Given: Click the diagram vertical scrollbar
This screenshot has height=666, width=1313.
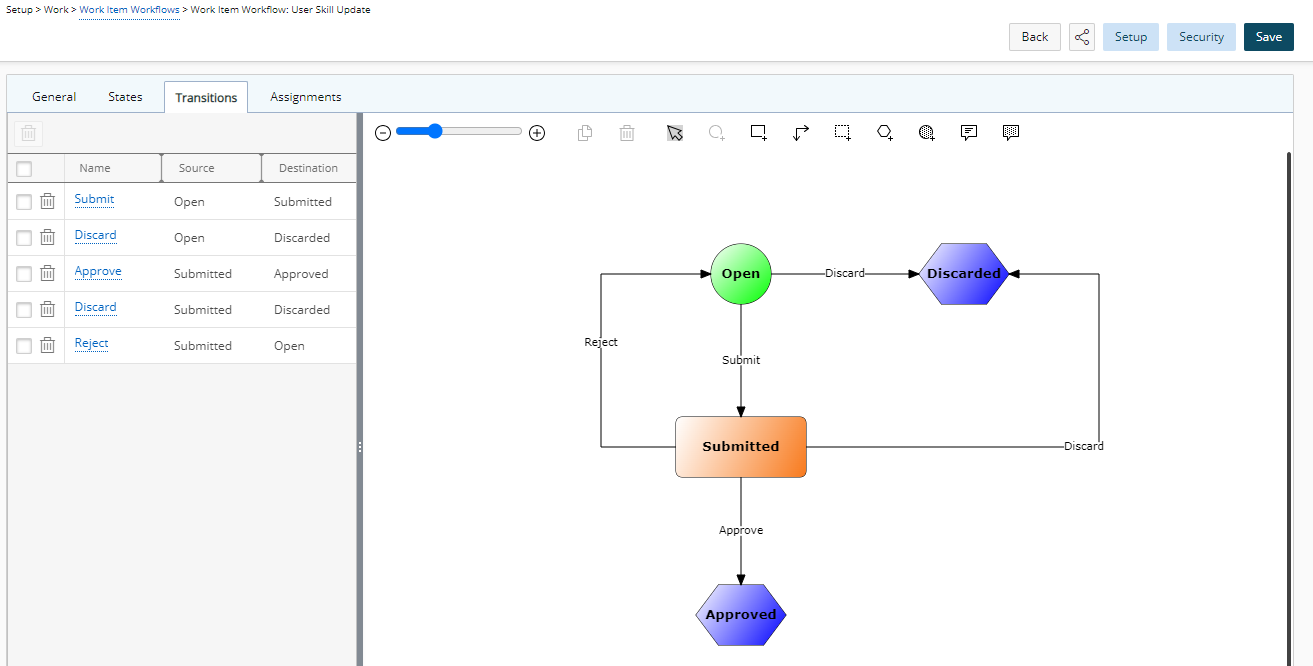Looking at the screenshot, I should click(x=1289, y=408).
